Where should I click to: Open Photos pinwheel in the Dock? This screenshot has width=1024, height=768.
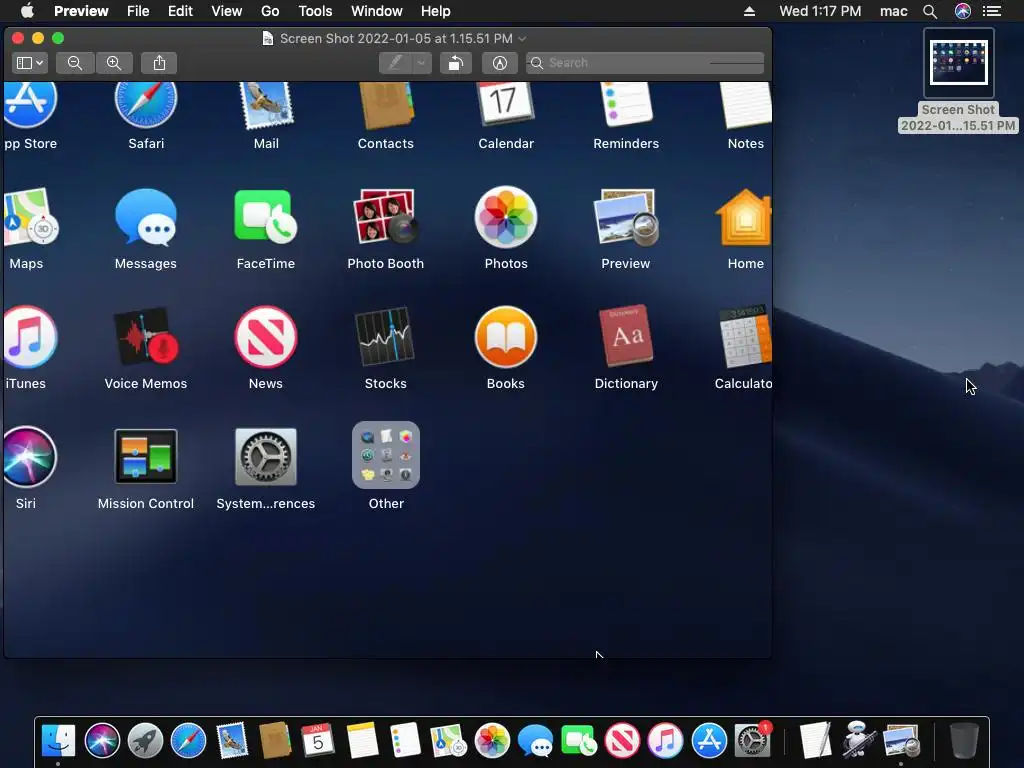[x=492, y=741]
